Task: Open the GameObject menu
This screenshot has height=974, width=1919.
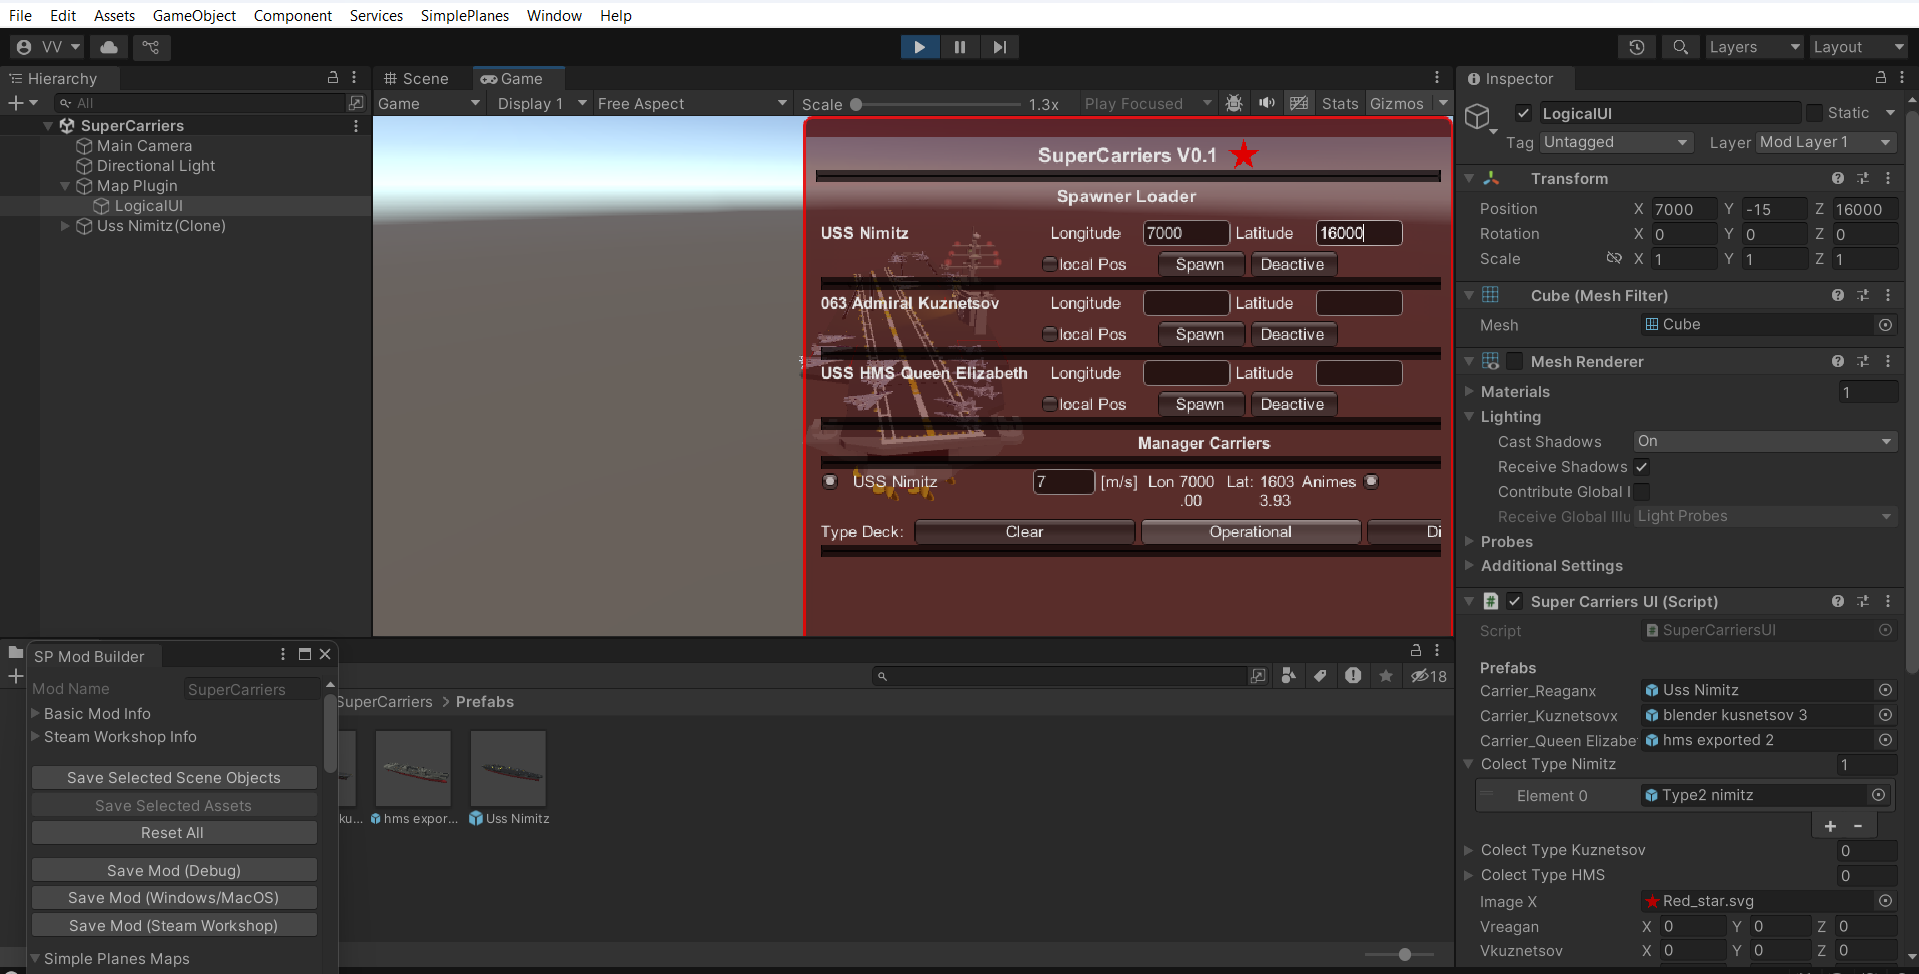Action: click(x=194, y=15)
